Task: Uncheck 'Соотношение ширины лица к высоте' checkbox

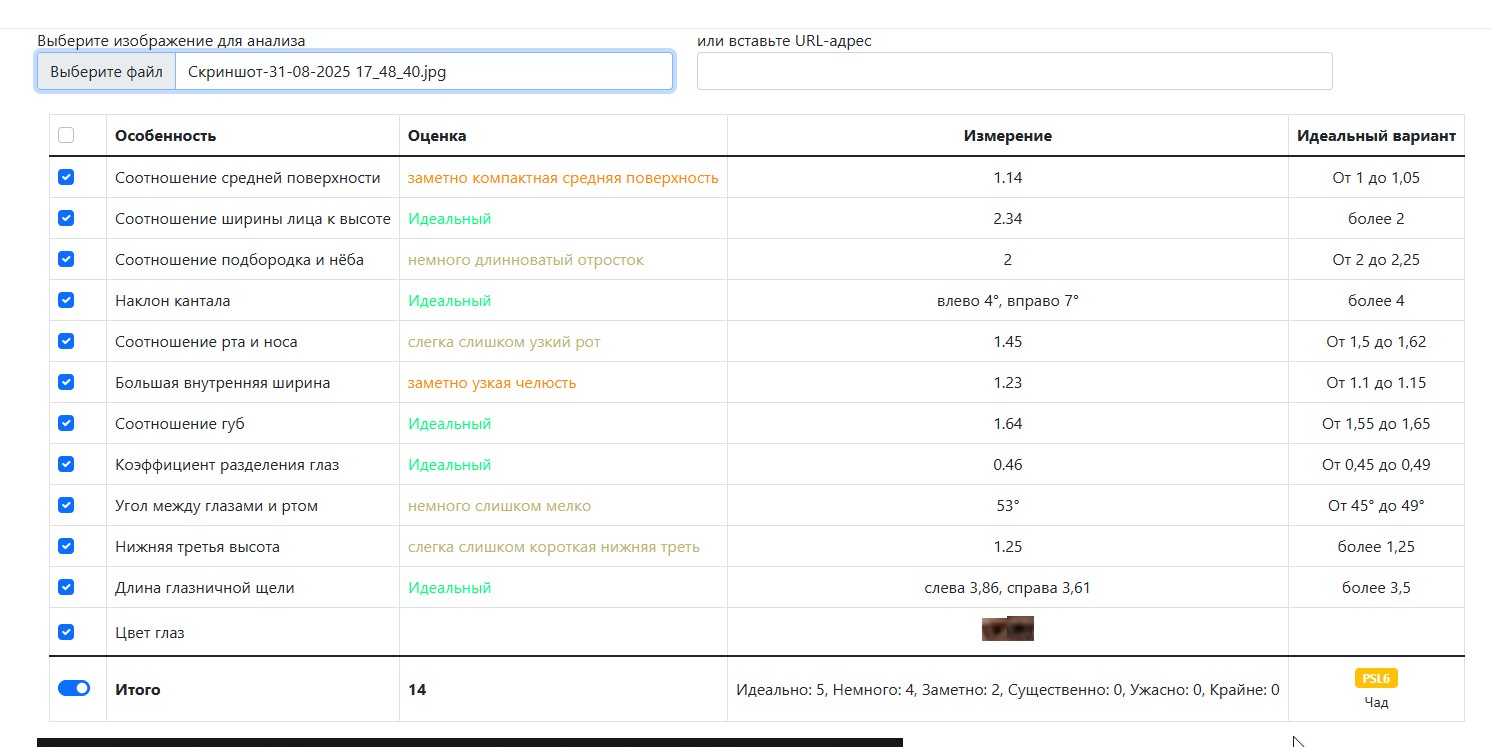Action: (x=66, y=218)
